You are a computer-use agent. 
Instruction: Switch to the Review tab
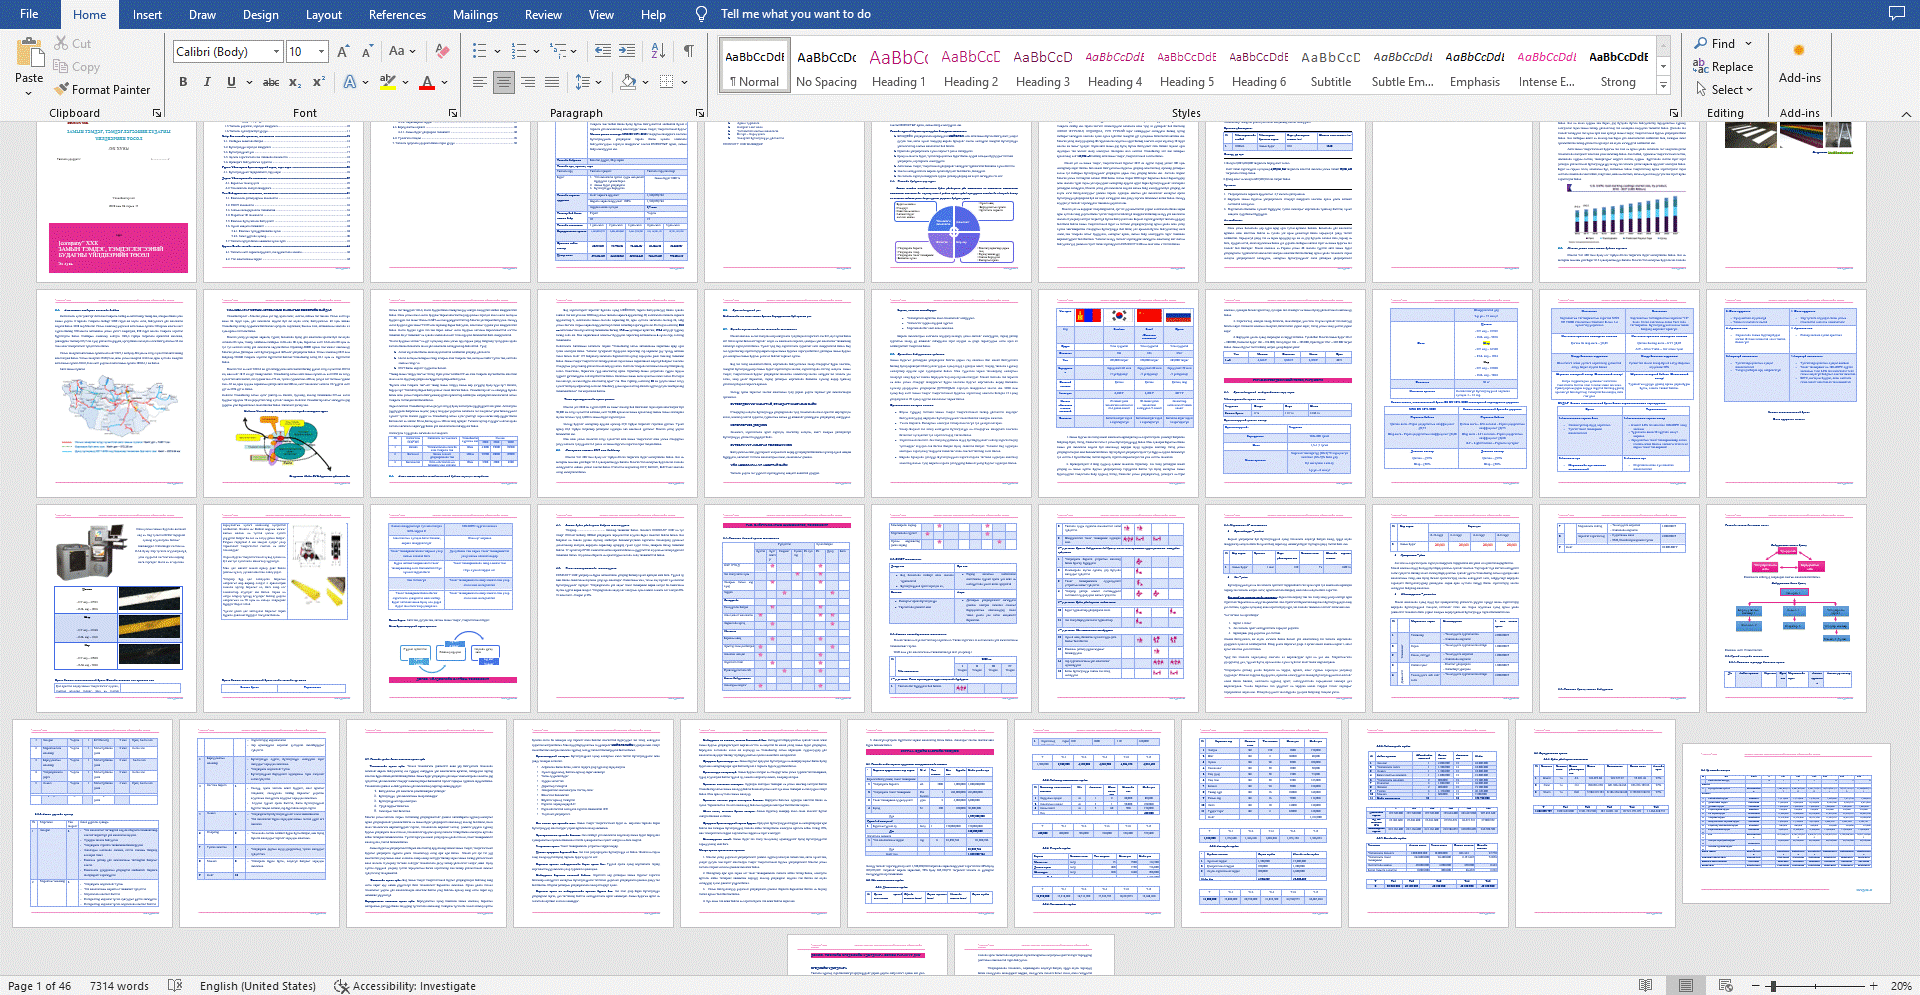(543, 14)
